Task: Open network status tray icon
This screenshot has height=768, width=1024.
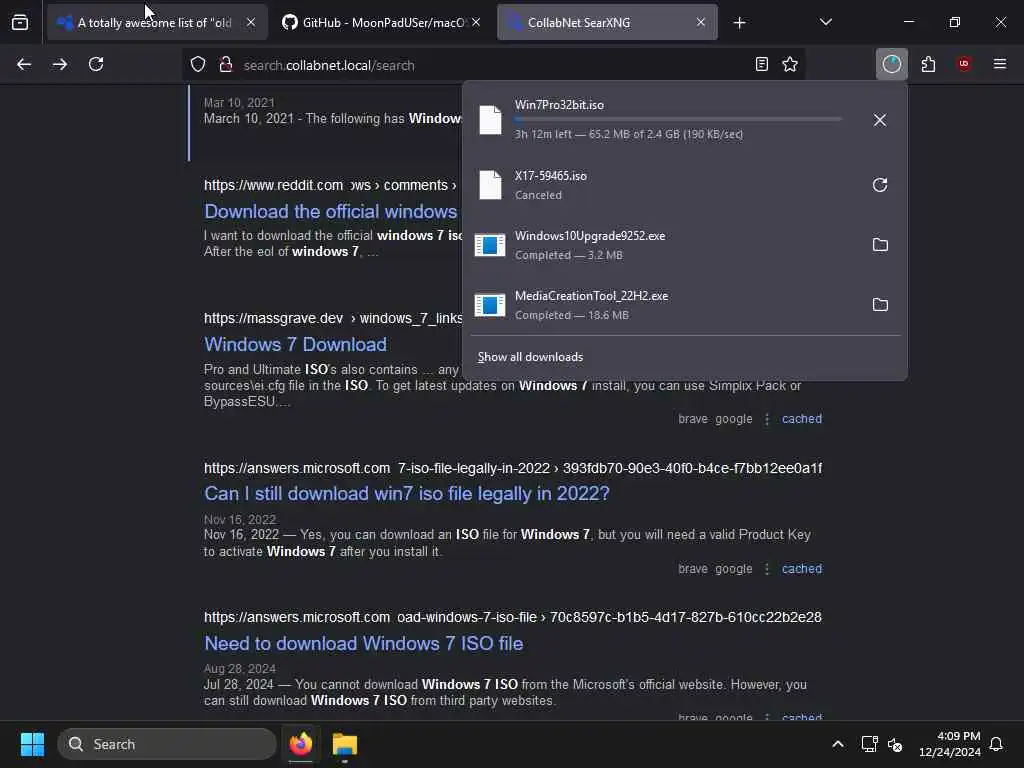Action: pos(869,744)
